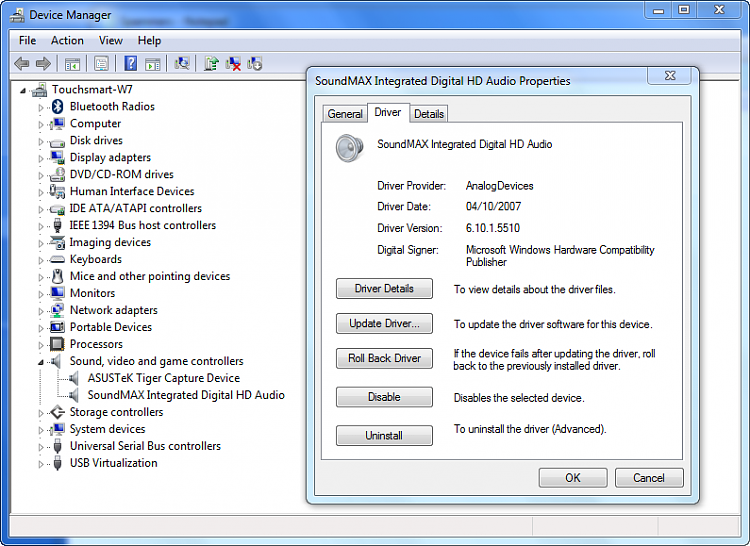Screen dimensions: 750x546
Task: Click the Update Driver Software toolbar icon
Action: pos(211,64)
